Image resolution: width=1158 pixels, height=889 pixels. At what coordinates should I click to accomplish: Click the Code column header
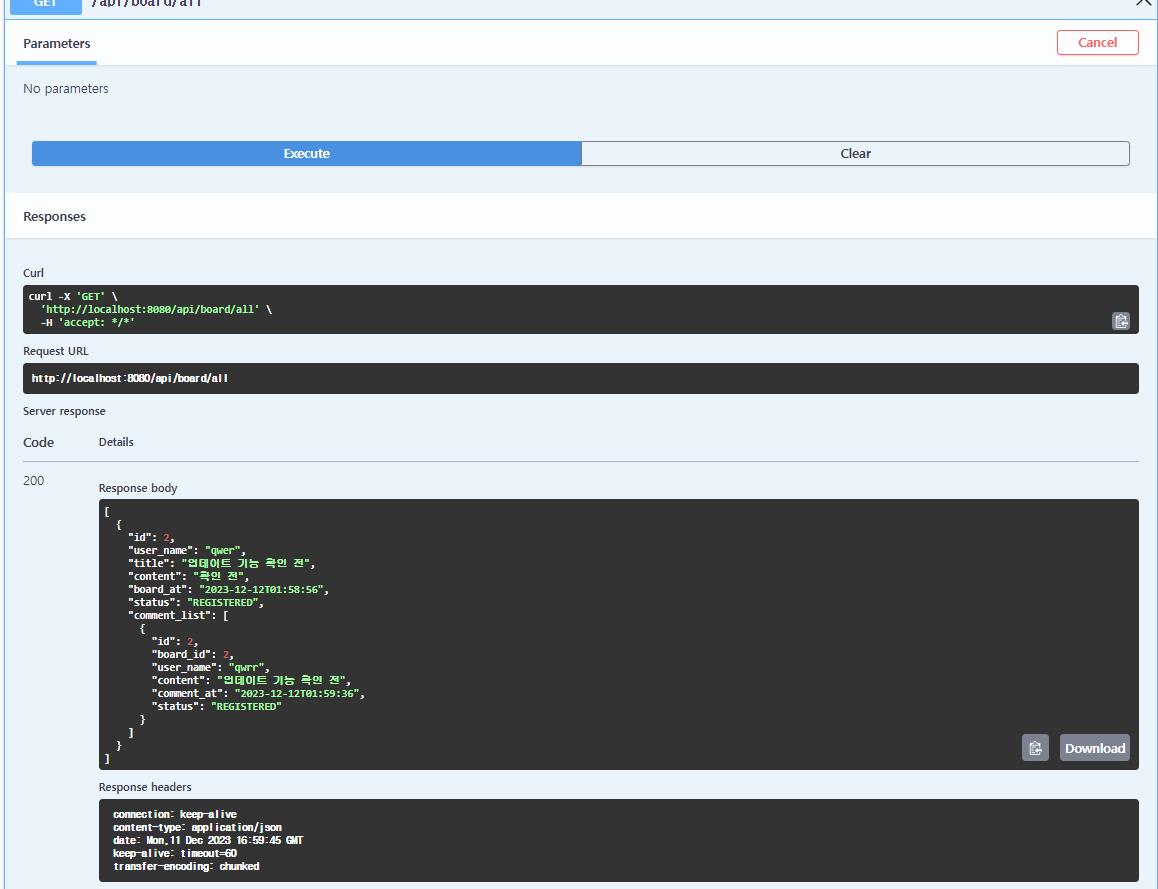[38, 442]
